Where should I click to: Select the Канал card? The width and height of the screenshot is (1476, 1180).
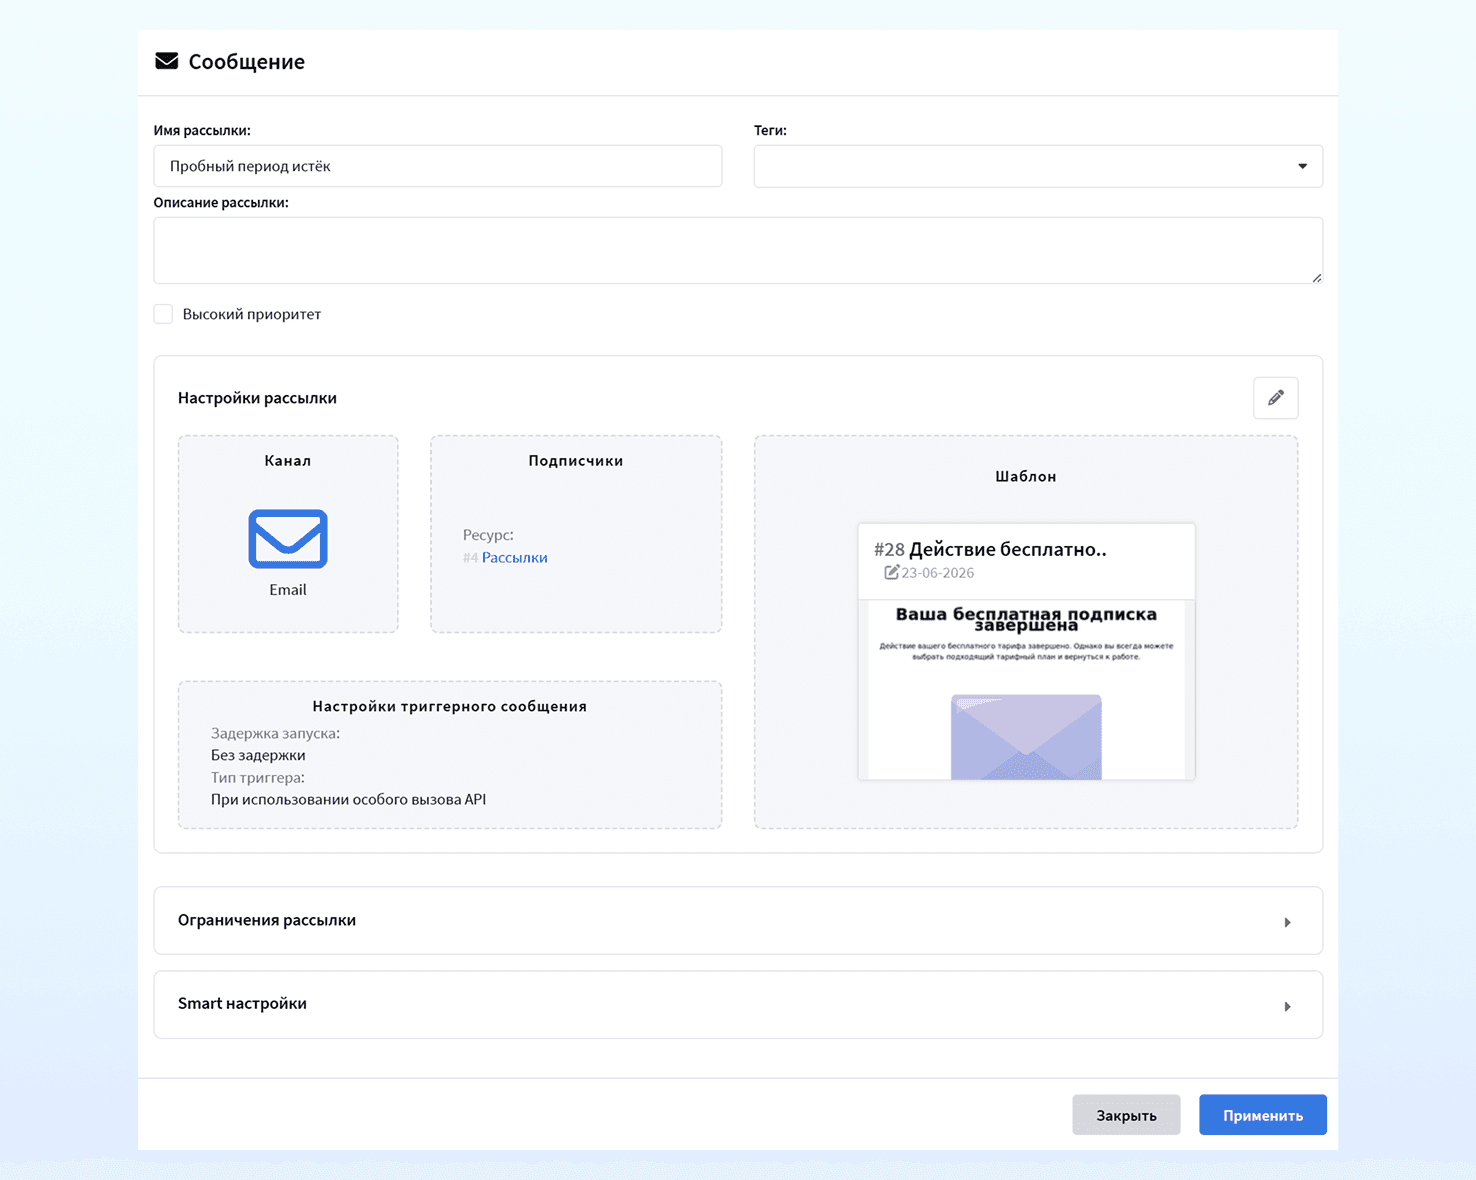pyautogui.click(x=288, y=534)
